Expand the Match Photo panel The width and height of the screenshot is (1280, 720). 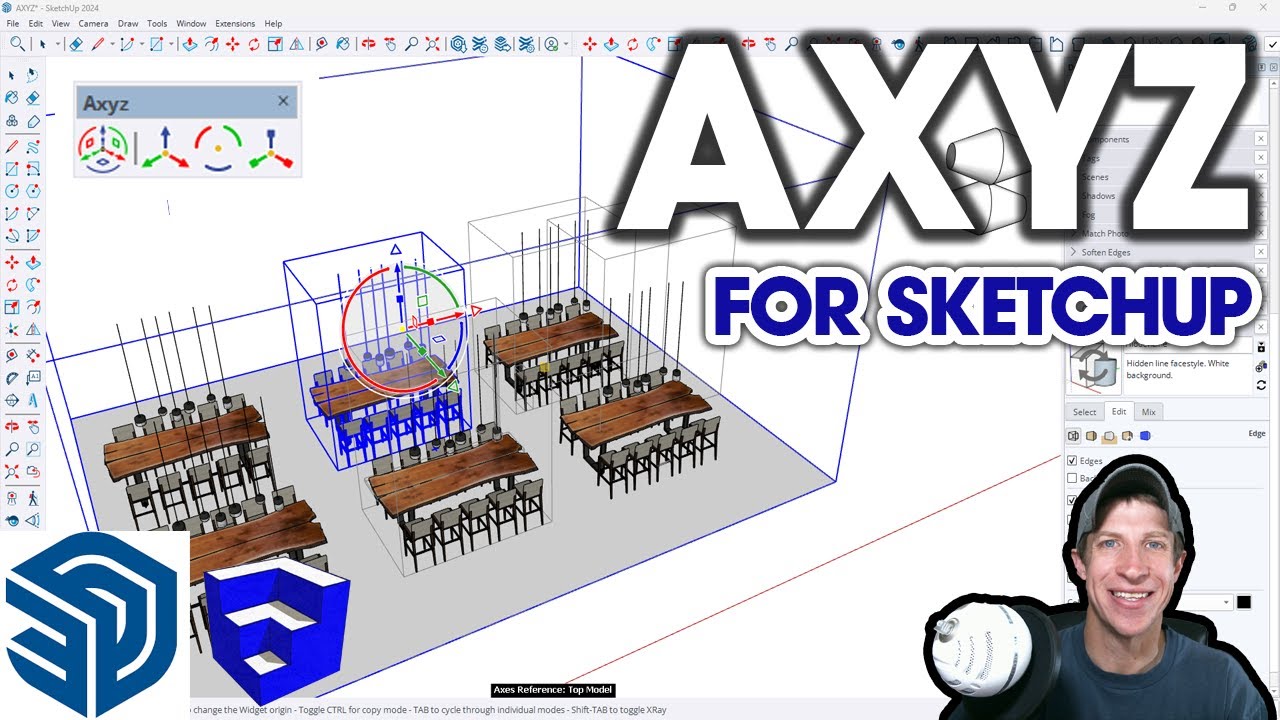click(x=1074, y=233)
